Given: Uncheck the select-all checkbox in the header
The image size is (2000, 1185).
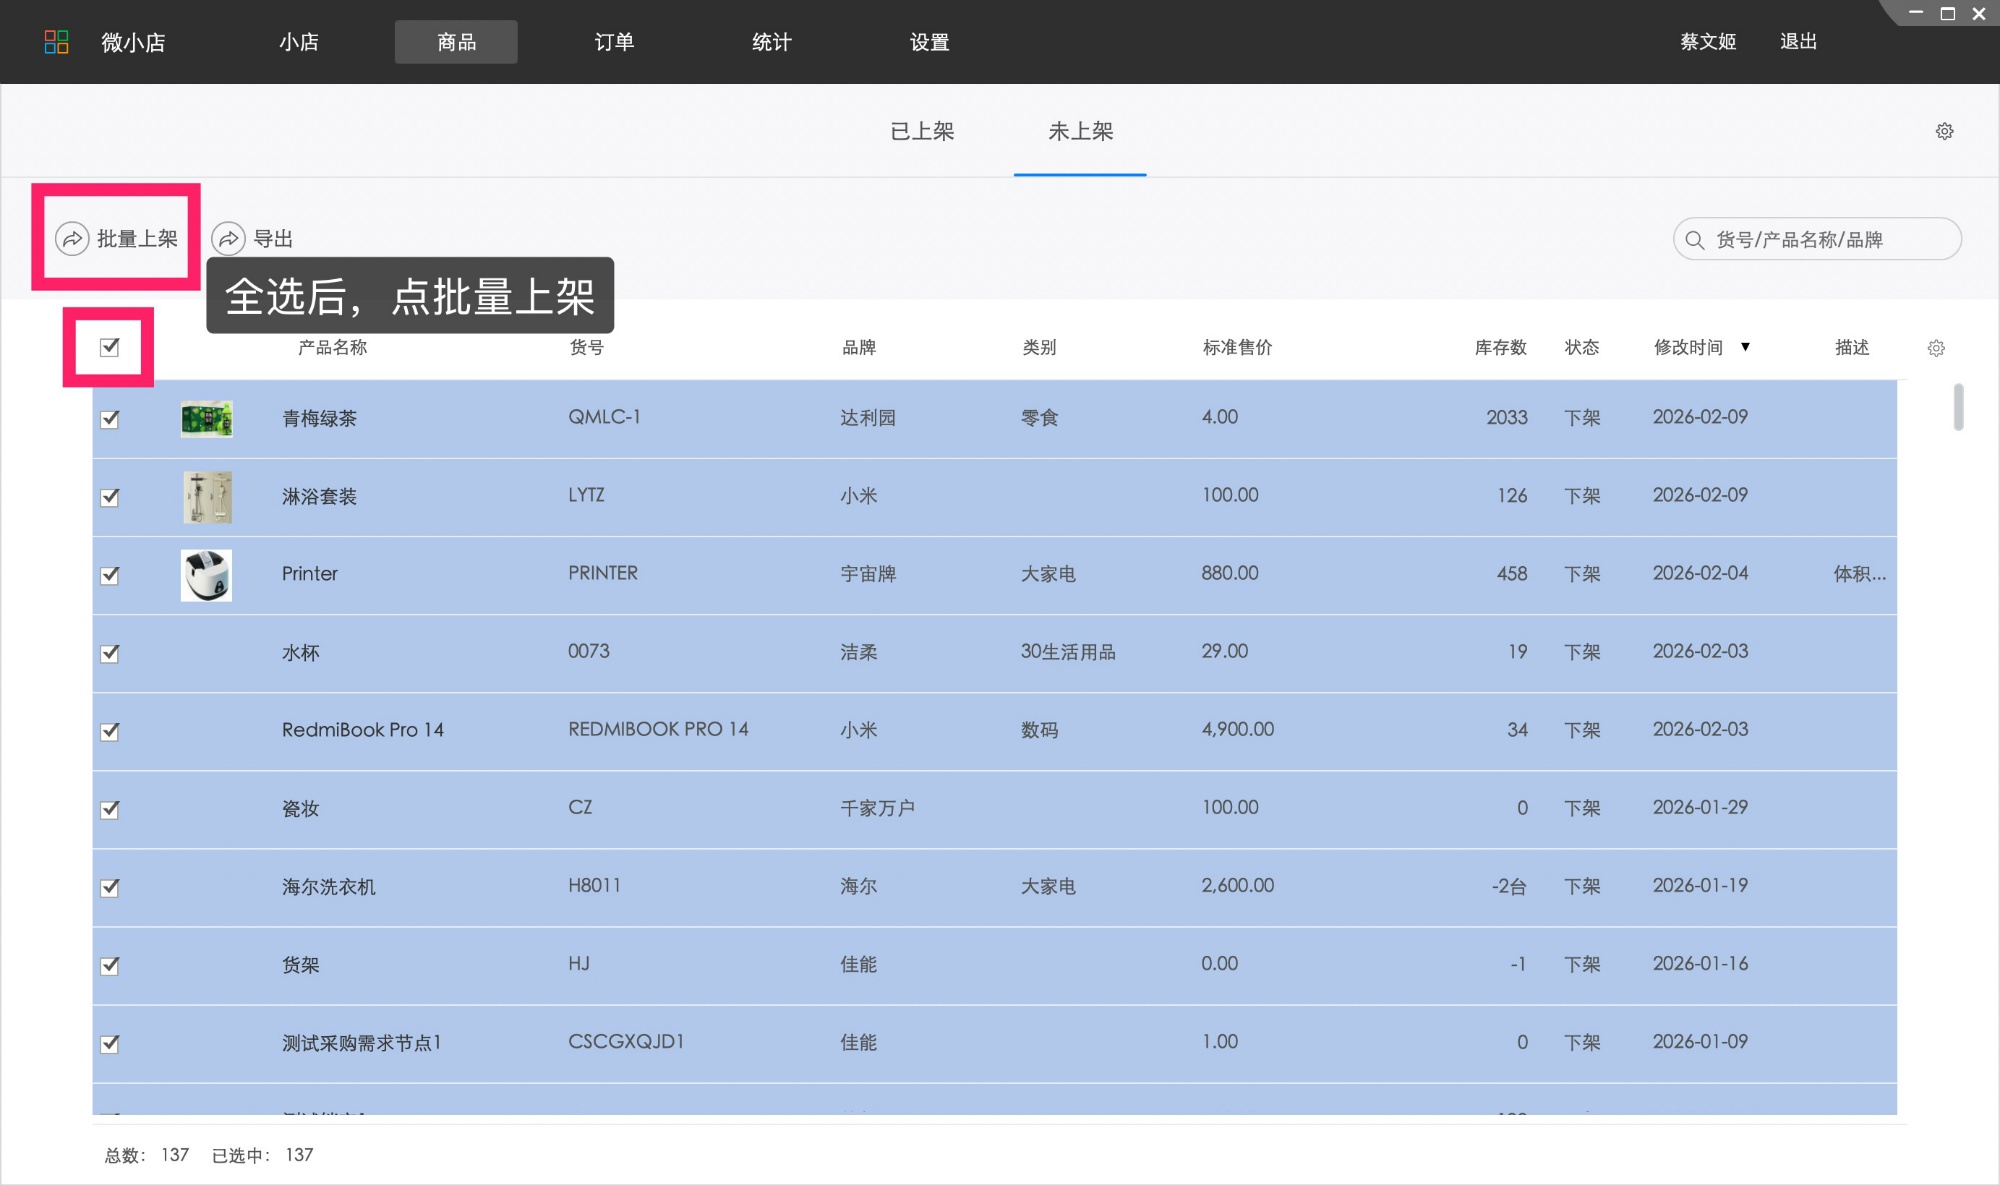Looking at the screenshot, I should click(110, 347).
